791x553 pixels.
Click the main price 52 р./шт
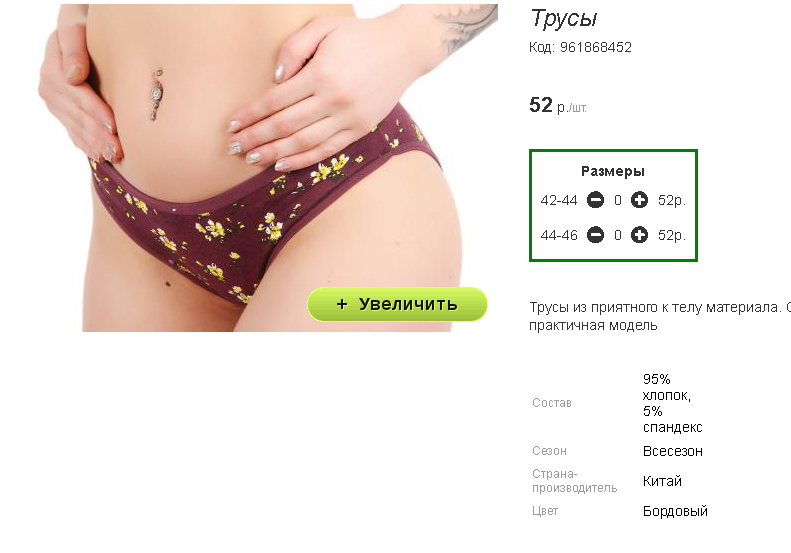coord(557,105)
